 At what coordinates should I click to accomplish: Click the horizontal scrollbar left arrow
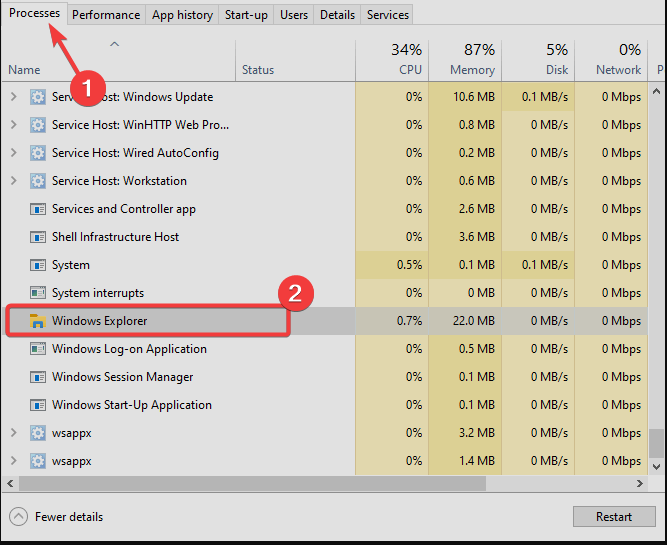click(10, 484)
